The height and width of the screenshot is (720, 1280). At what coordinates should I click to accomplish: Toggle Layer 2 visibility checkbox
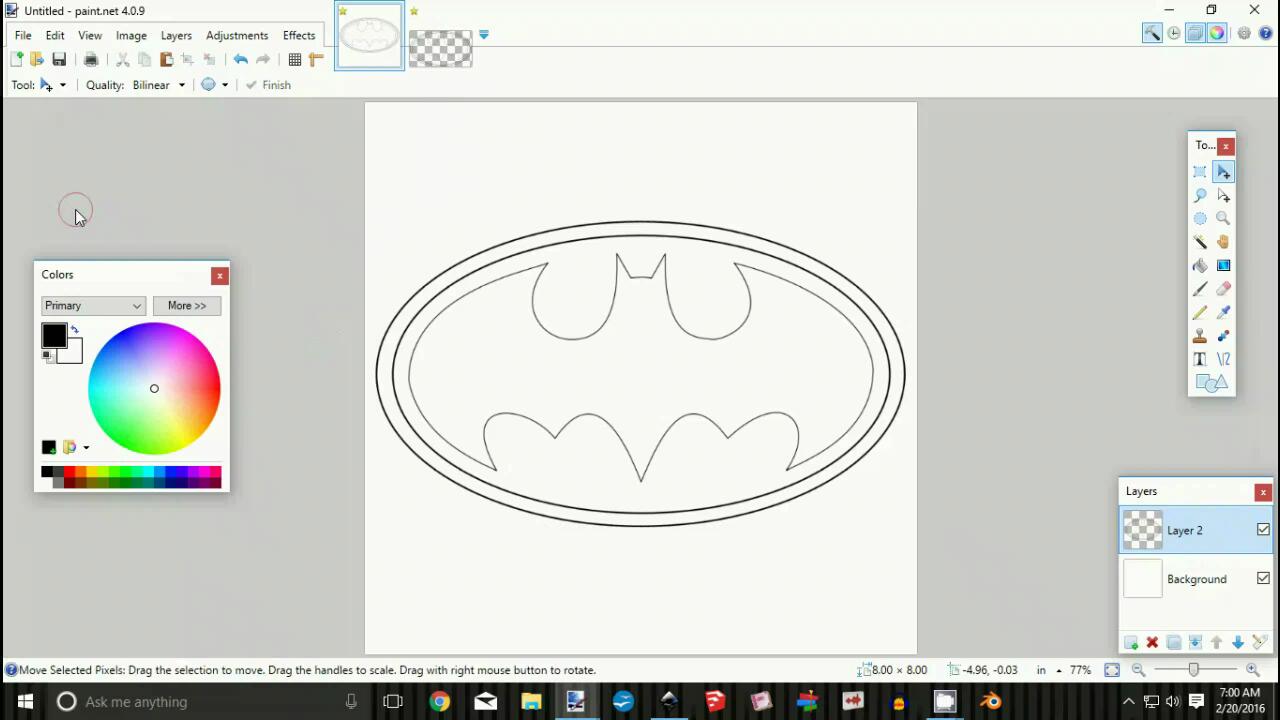click(1263, 530)
